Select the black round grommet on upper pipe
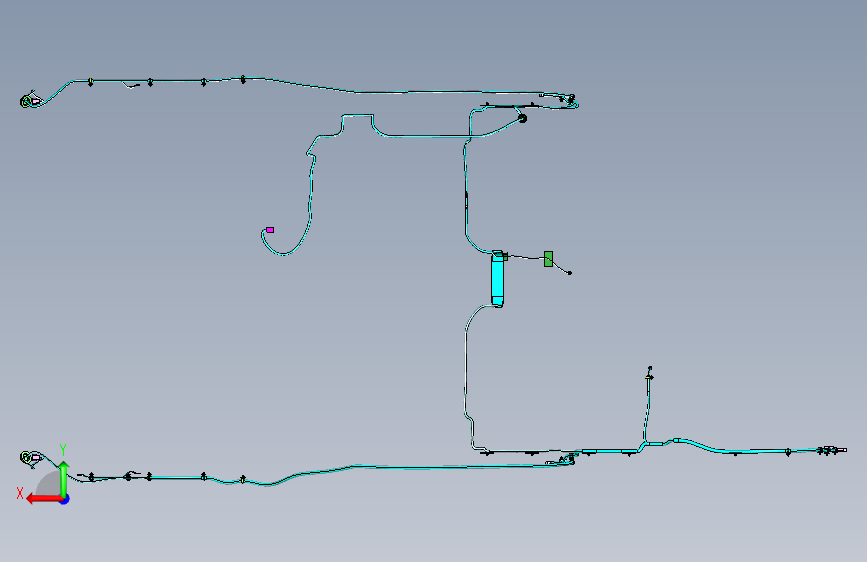867x562 pixels. pos(523,118)
